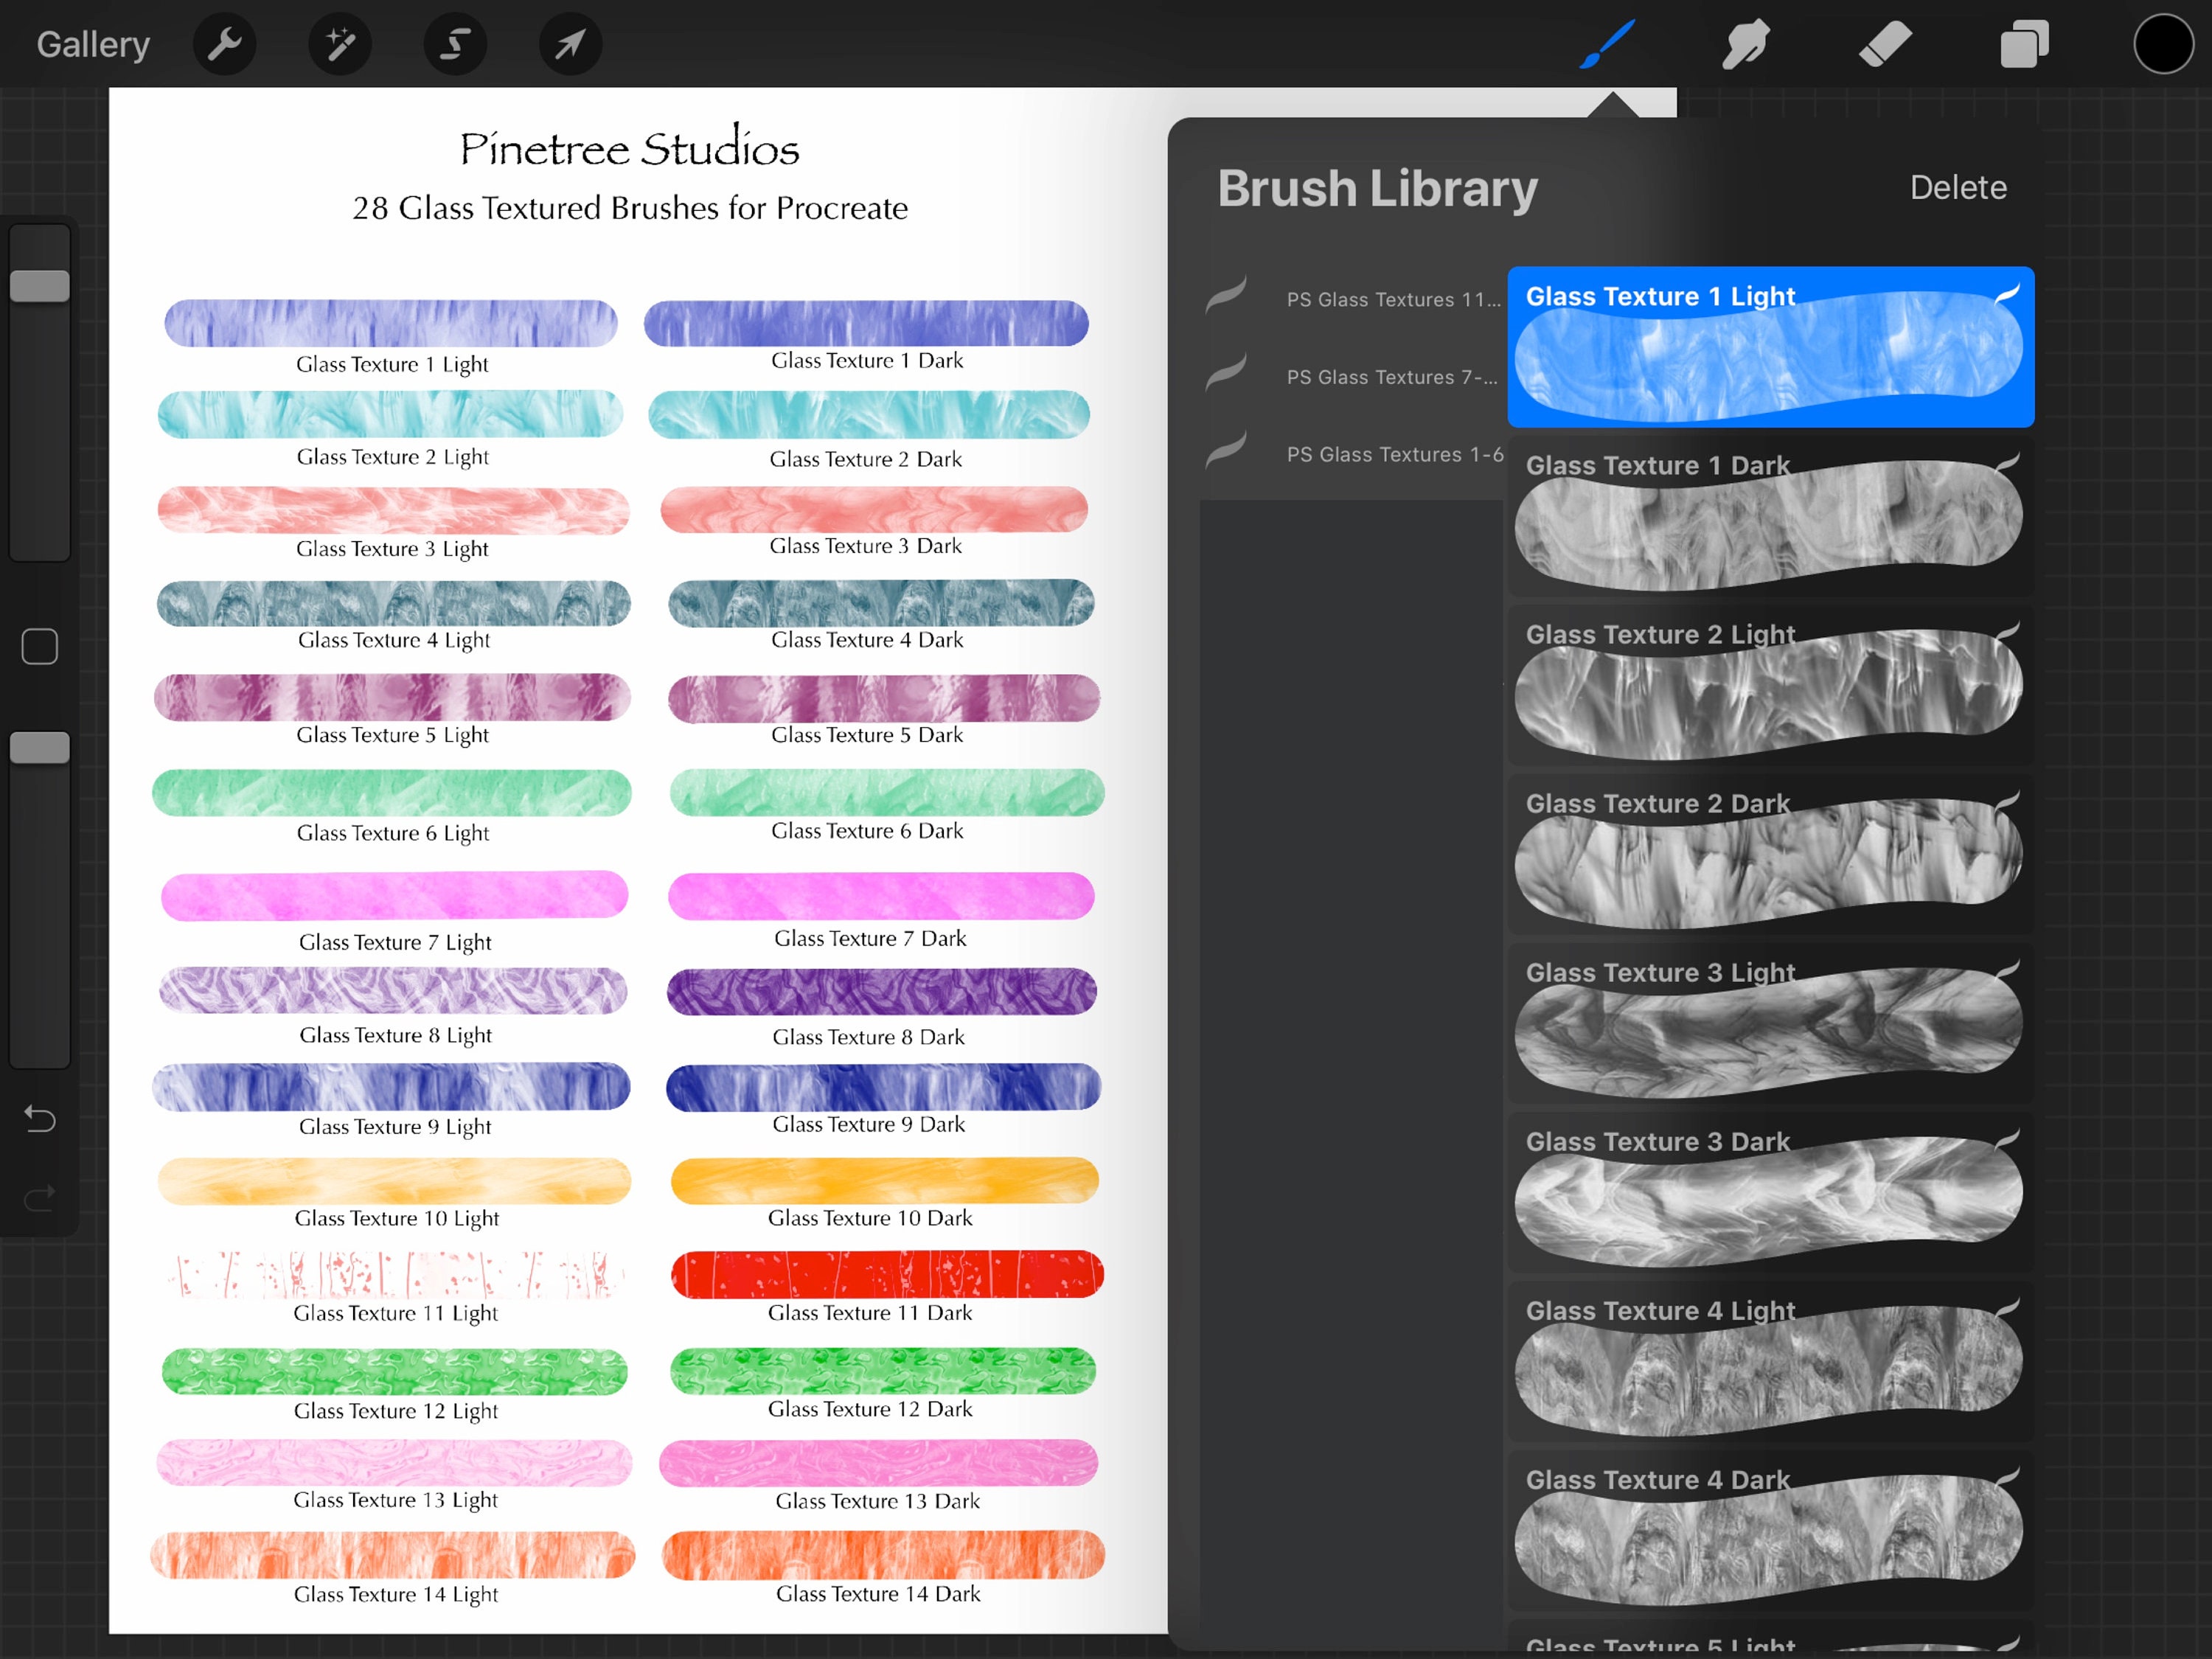This screenshot has height=1659, width=2212.
Task: Tap Delete in the Brush Library
Action: click(1958, 188)
